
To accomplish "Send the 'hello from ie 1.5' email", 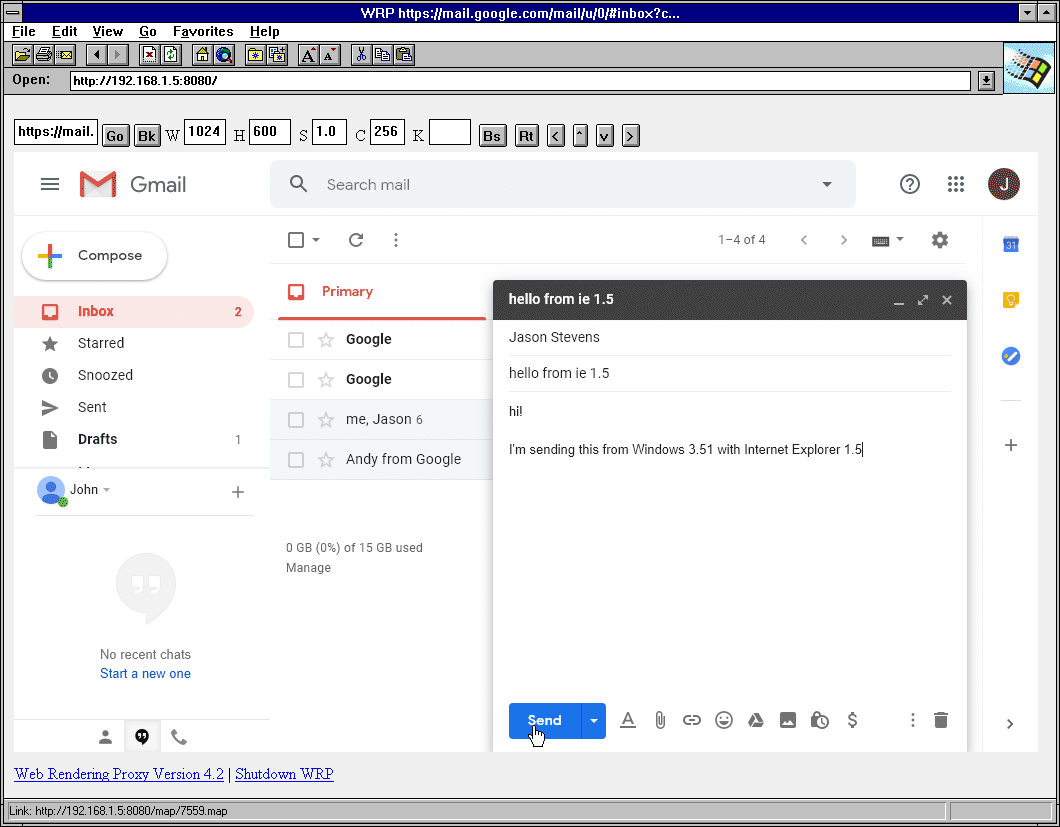I will (543, 720).
